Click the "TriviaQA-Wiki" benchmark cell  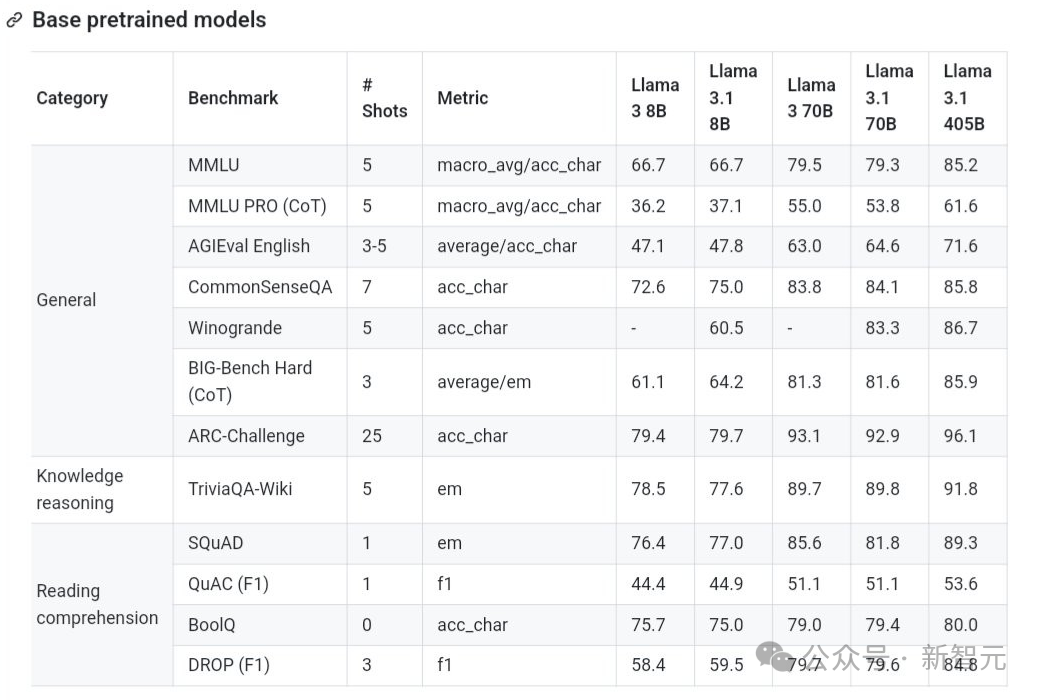pyautogui.click(x=240, y=489)
